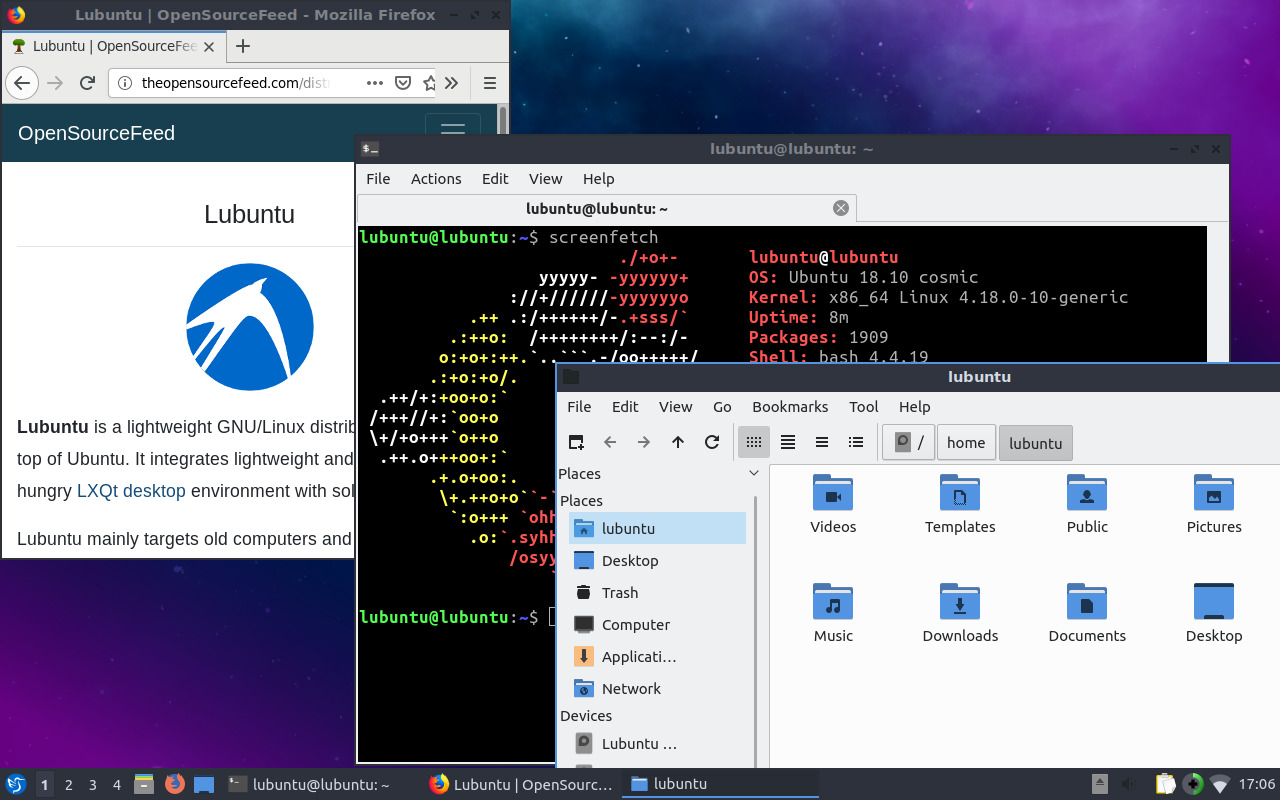Open the Lubuntu start menu bird icon

[14, 784]
